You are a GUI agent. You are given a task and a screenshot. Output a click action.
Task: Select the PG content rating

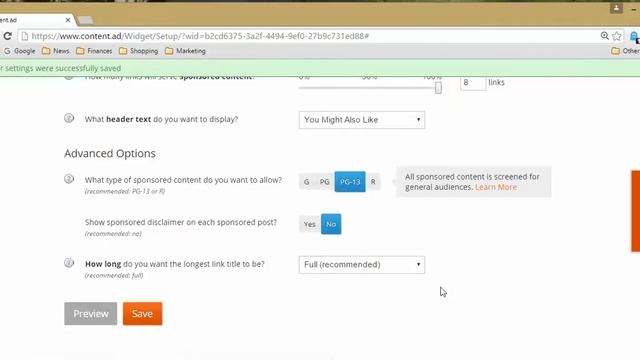pyautogui.click(x=324, y=182)
